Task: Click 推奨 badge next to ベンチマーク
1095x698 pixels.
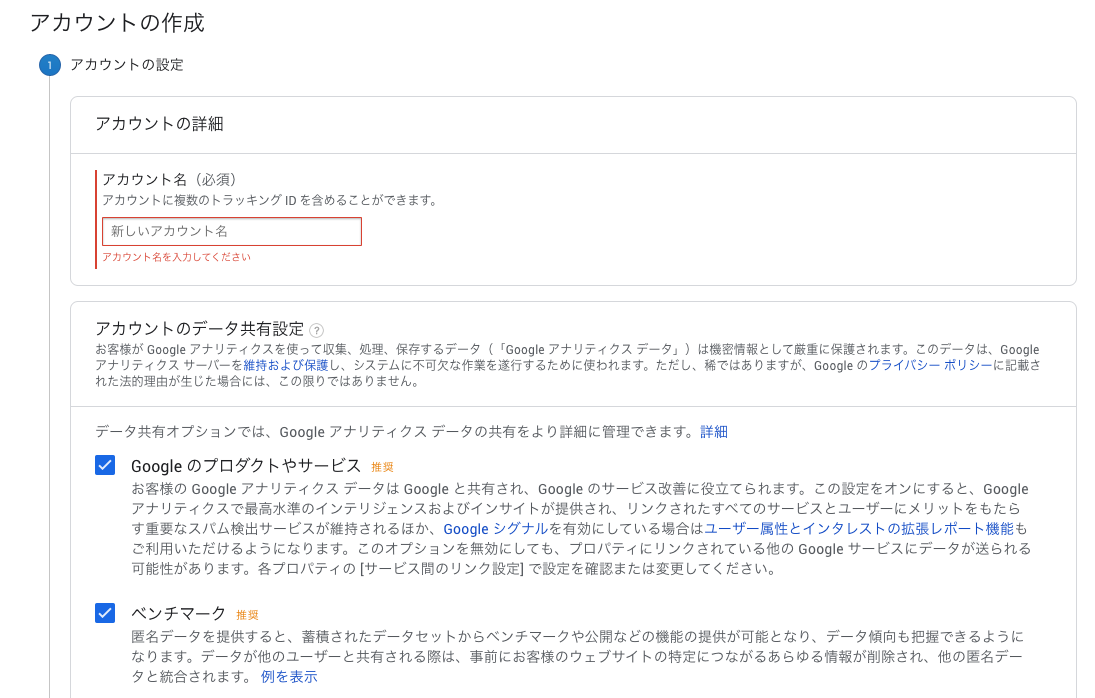Action: point(247,615)
